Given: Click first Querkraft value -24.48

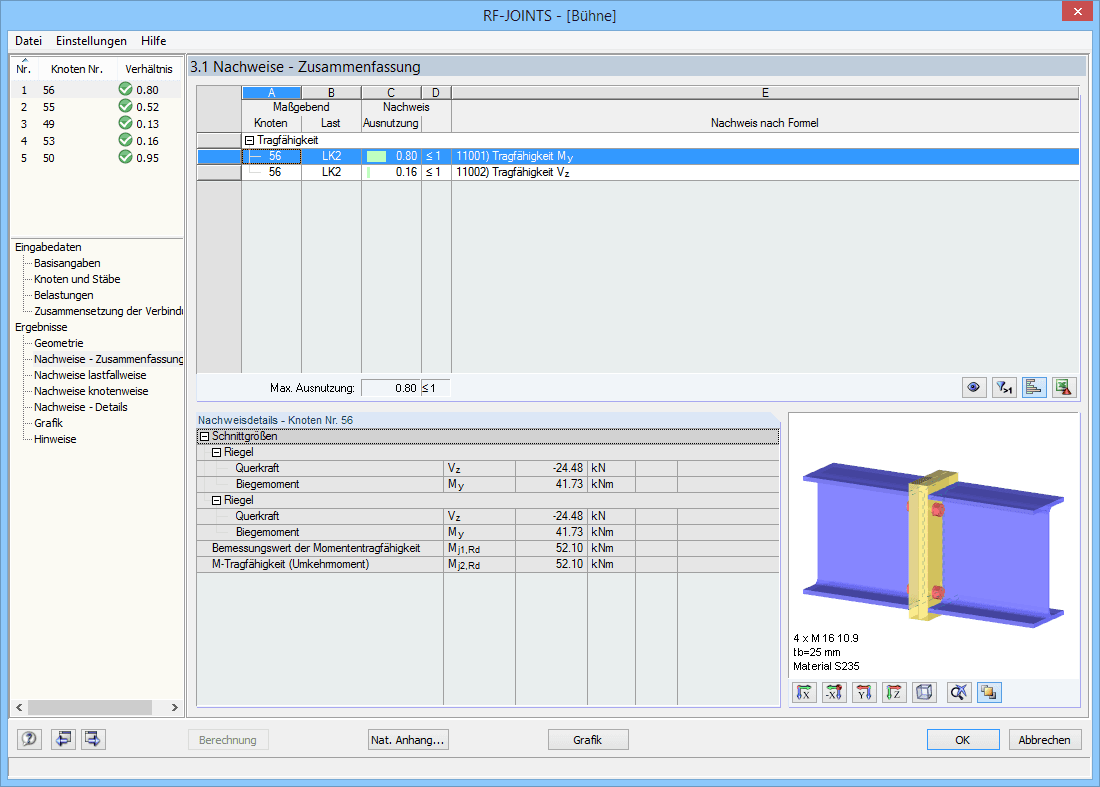Looking at the screenshot, I should [551, 468].
